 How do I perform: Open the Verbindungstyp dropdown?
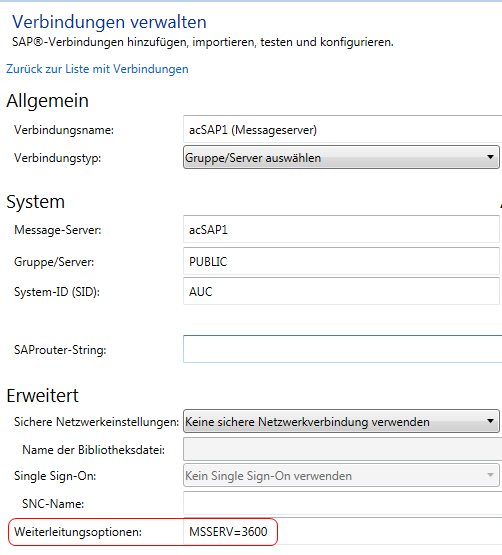341,157
